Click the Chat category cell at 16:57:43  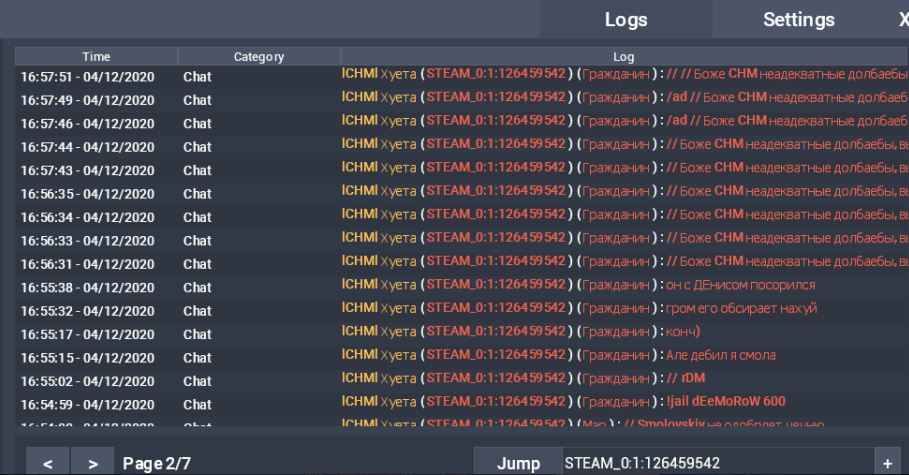pos(197,170)
